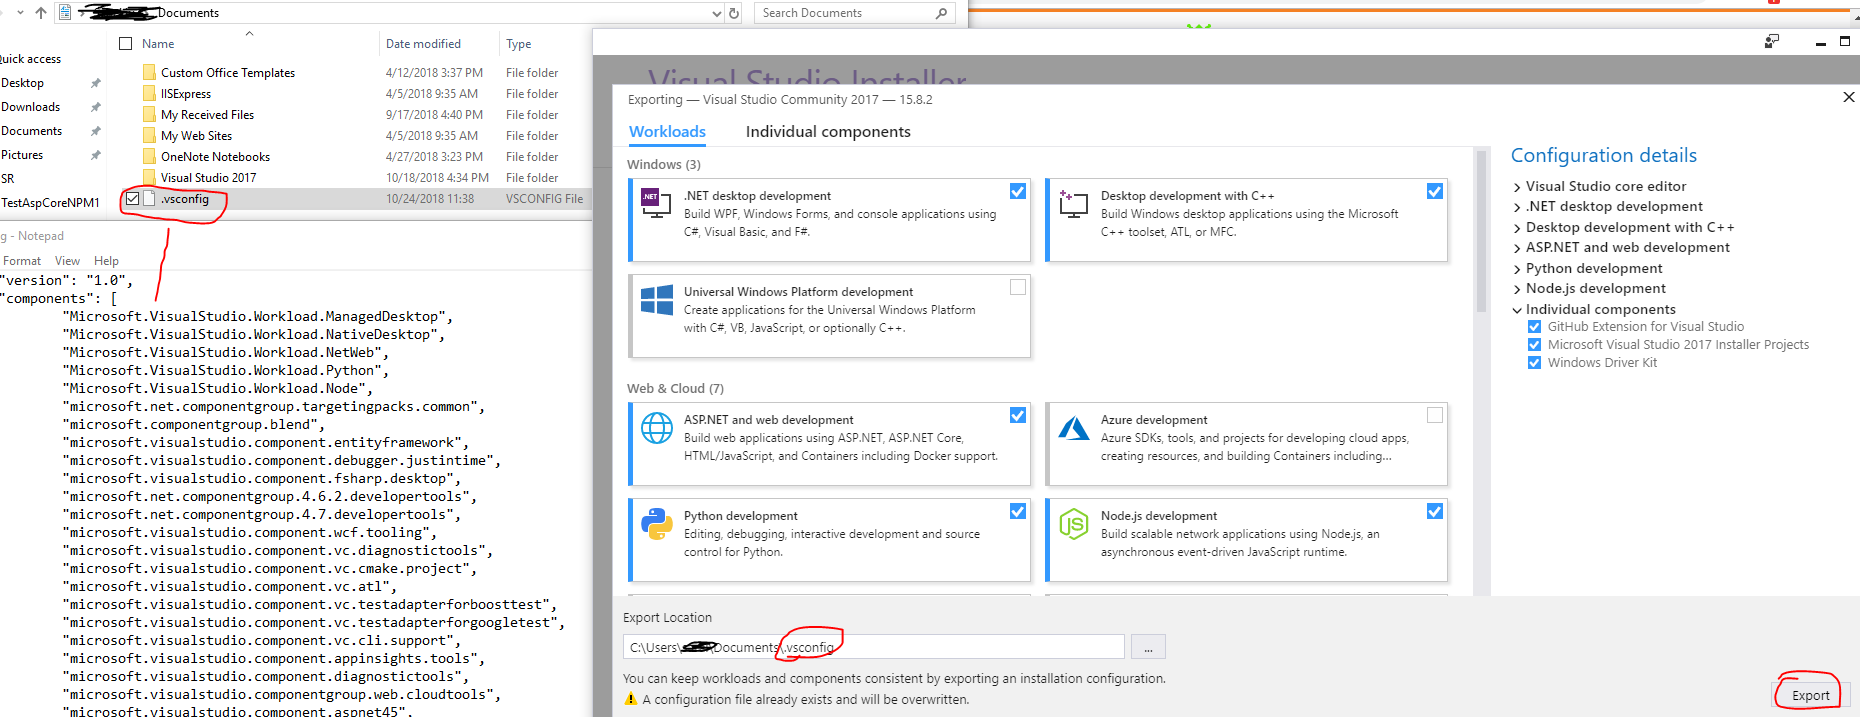Click the My Received Files folder icon

point(149,114)
